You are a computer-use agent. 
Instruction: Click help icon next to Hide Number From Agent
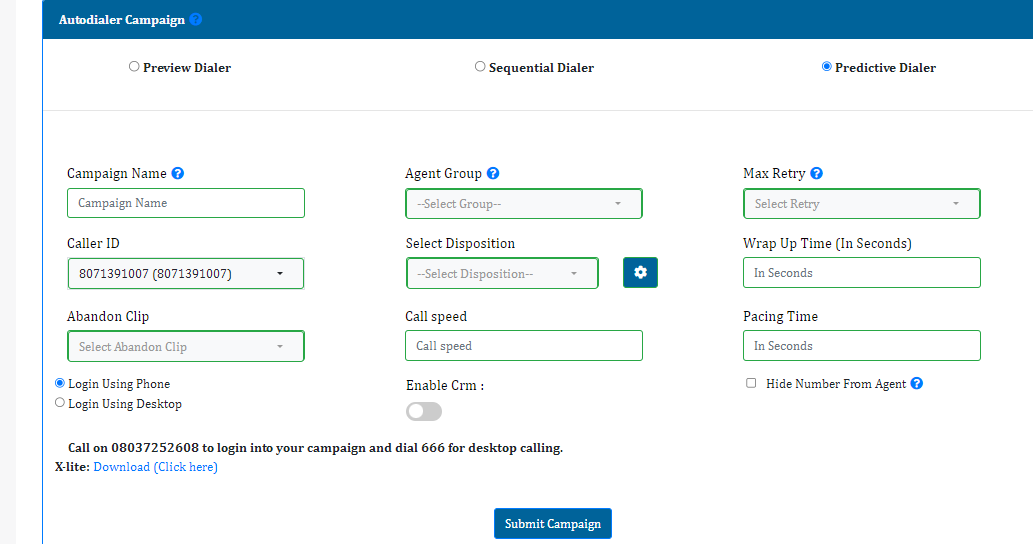[917, 383]
